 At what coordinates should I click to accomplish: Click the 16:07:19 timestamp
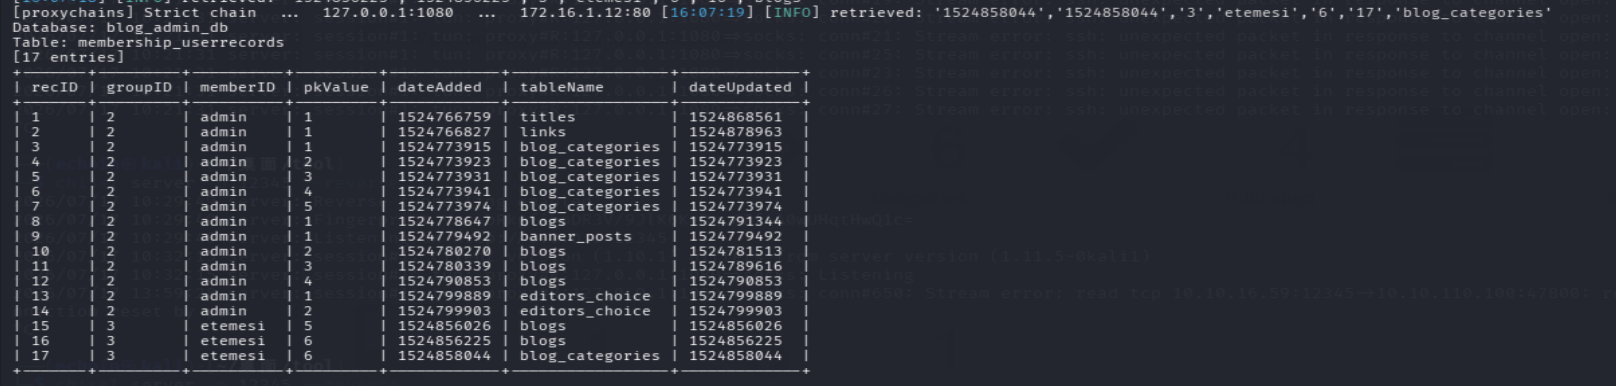718,13
